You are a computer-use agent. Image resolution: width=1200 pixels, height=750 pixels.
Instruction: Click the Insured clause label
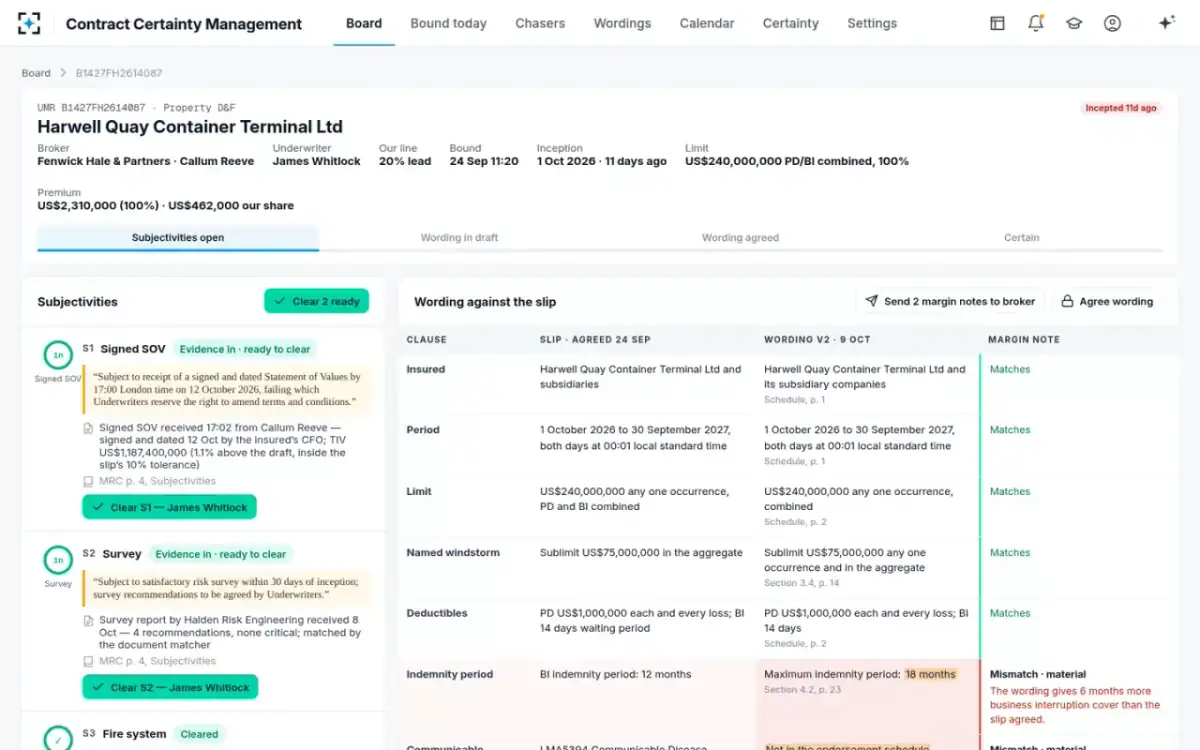tap(425, 369)
